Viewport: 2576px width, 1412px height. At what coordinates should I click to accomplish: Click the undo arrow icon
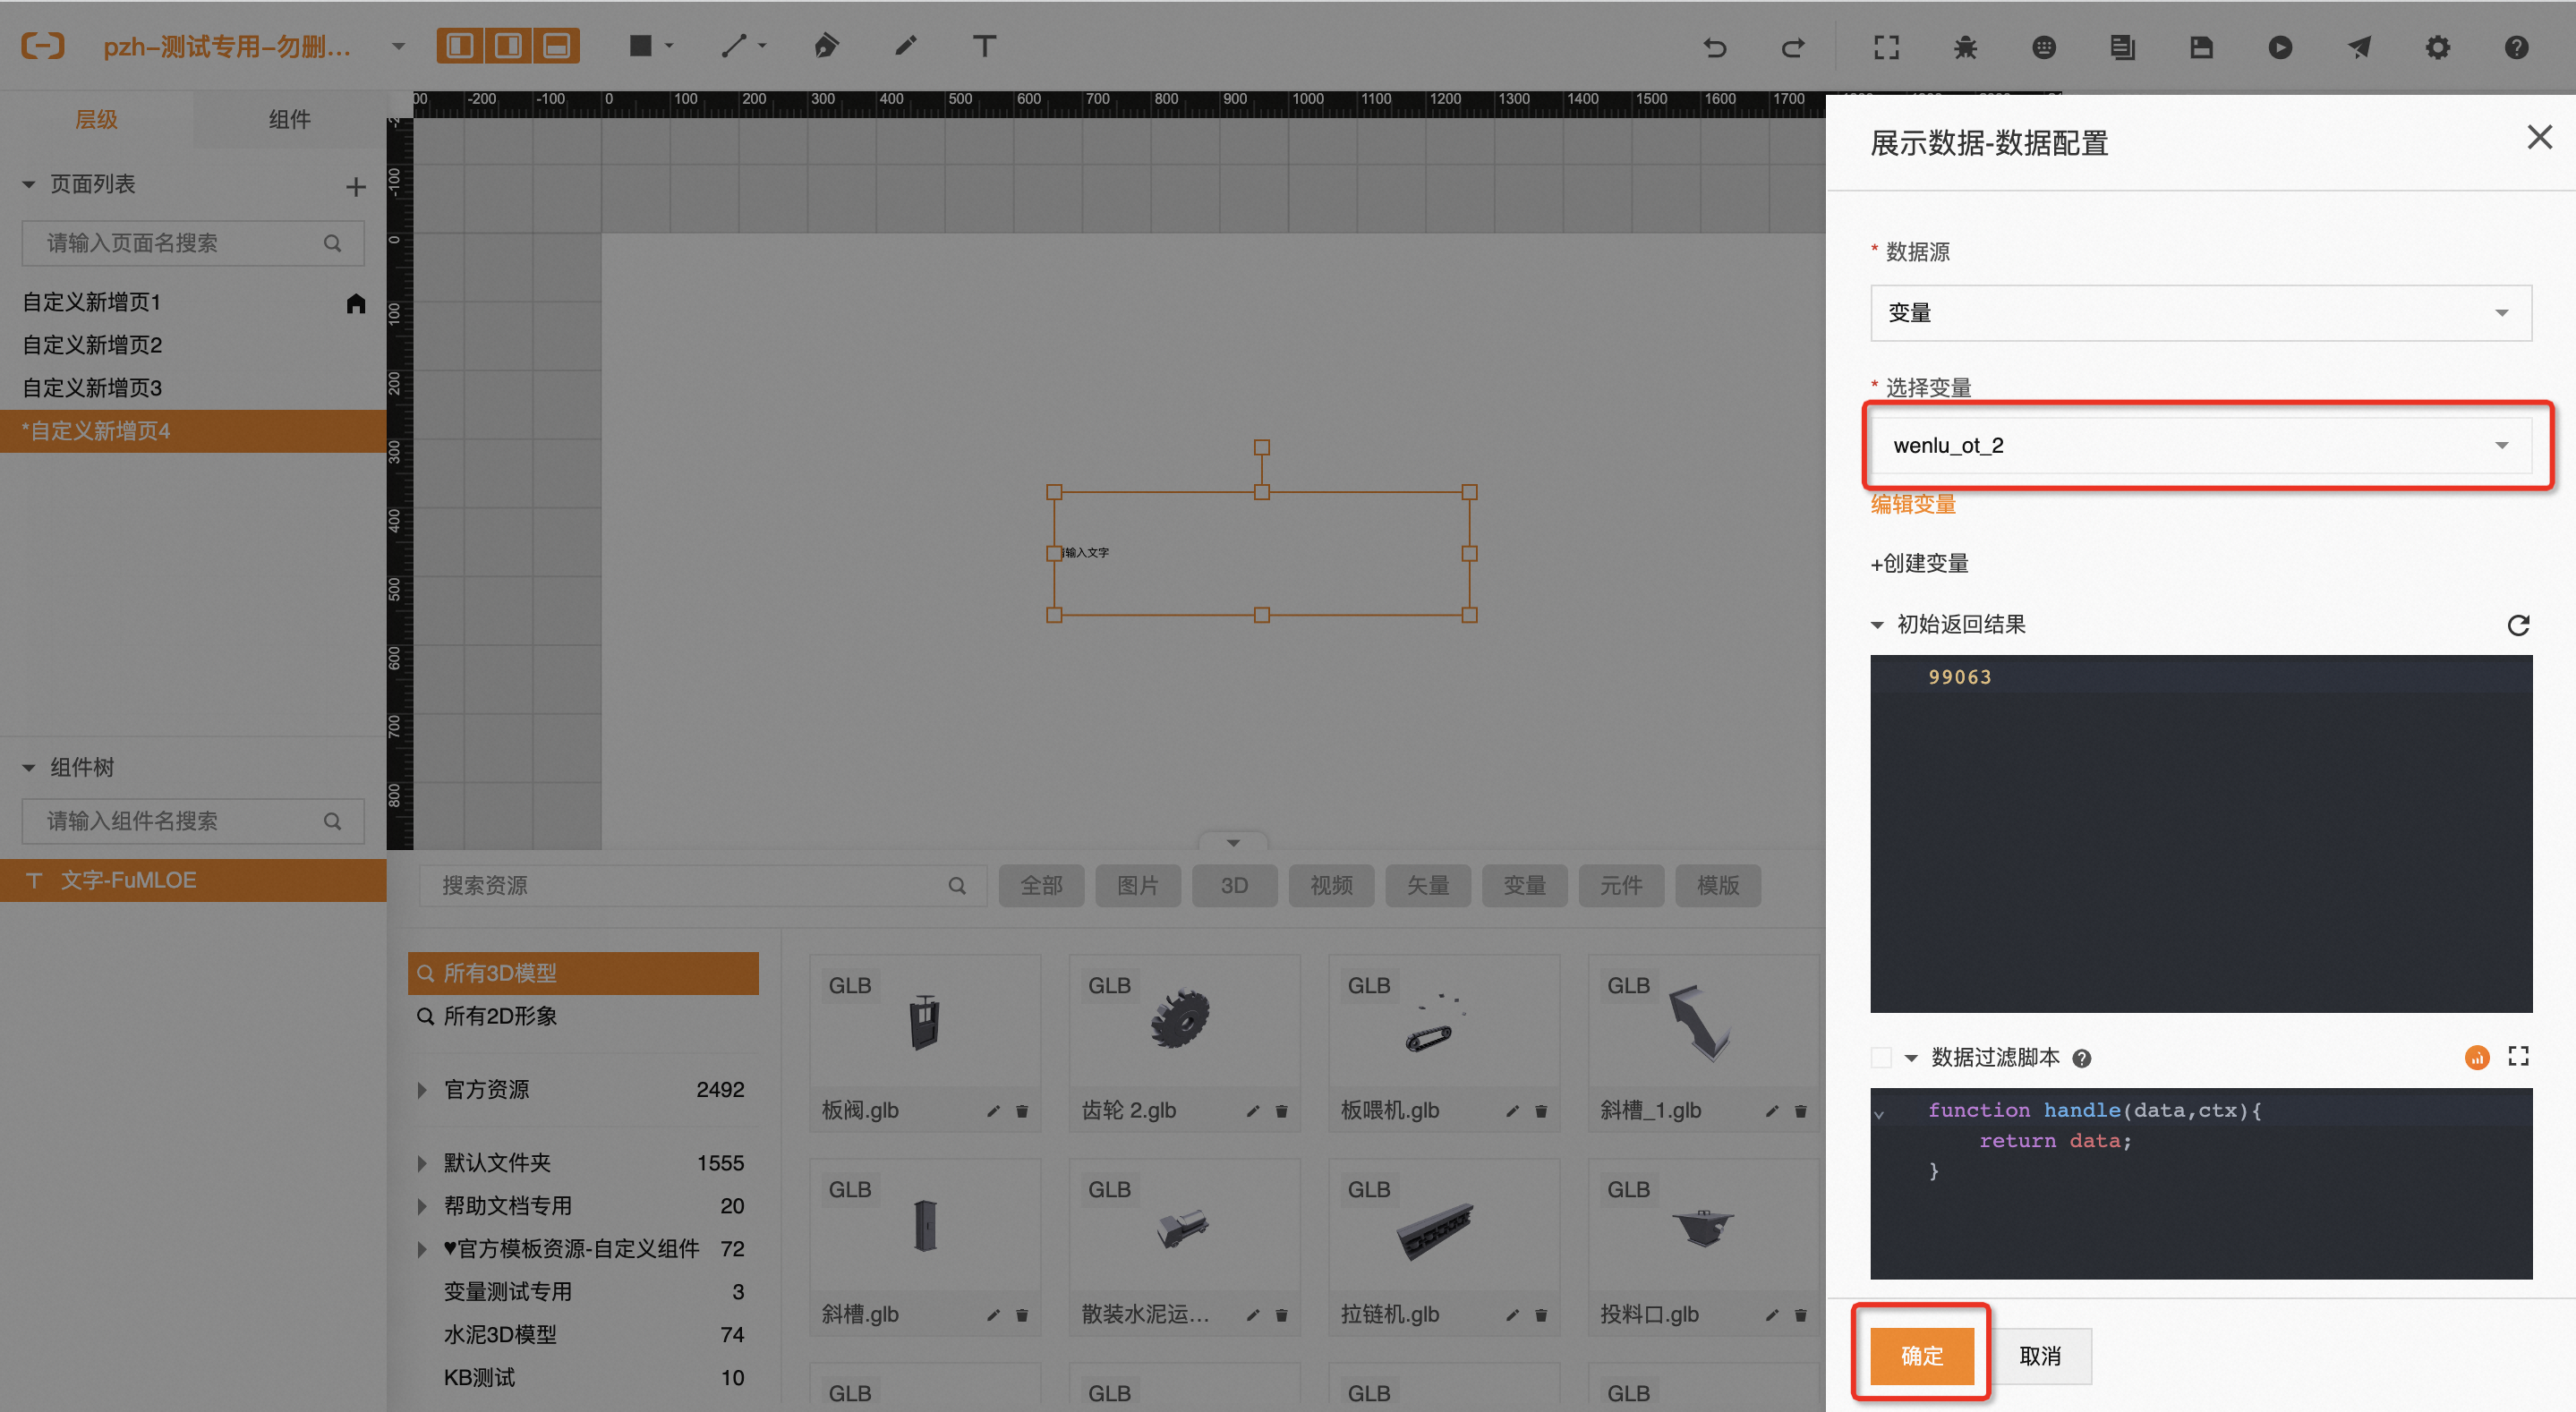(x=1715, y=47)
